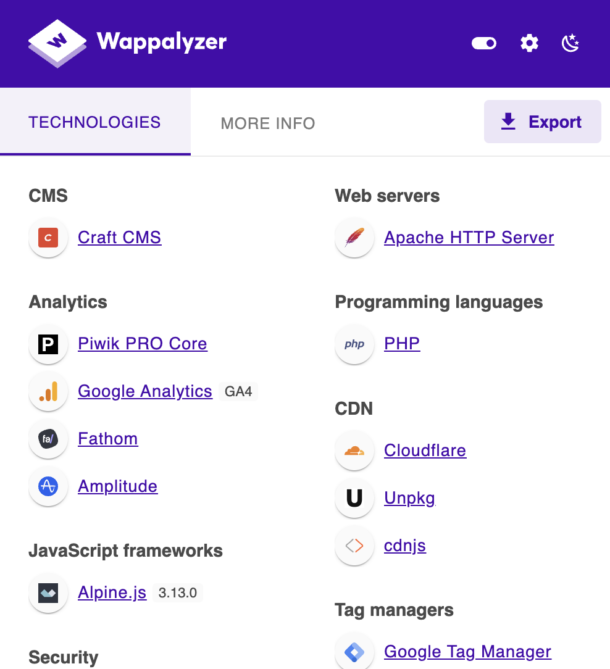
Task: Switch to dark mode moon icon
Action: coord(570,43)
